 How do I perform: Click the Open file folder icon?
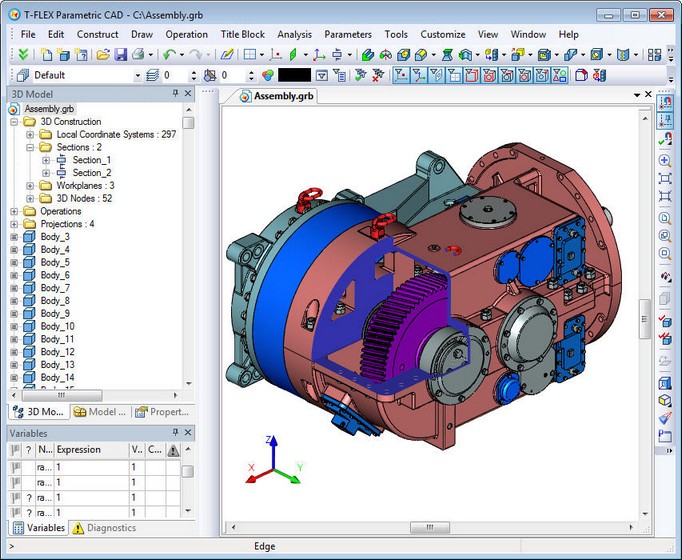pos(102,54)
